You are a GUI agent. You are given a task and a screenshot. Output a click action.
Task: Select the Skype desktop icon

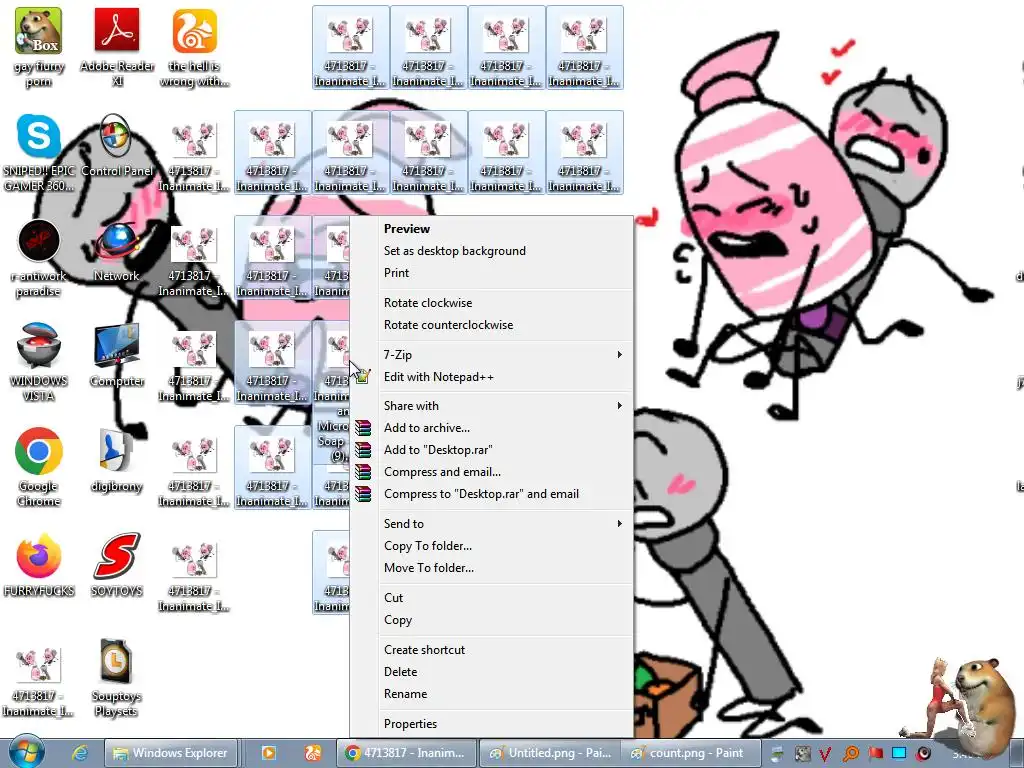[39, 152]
